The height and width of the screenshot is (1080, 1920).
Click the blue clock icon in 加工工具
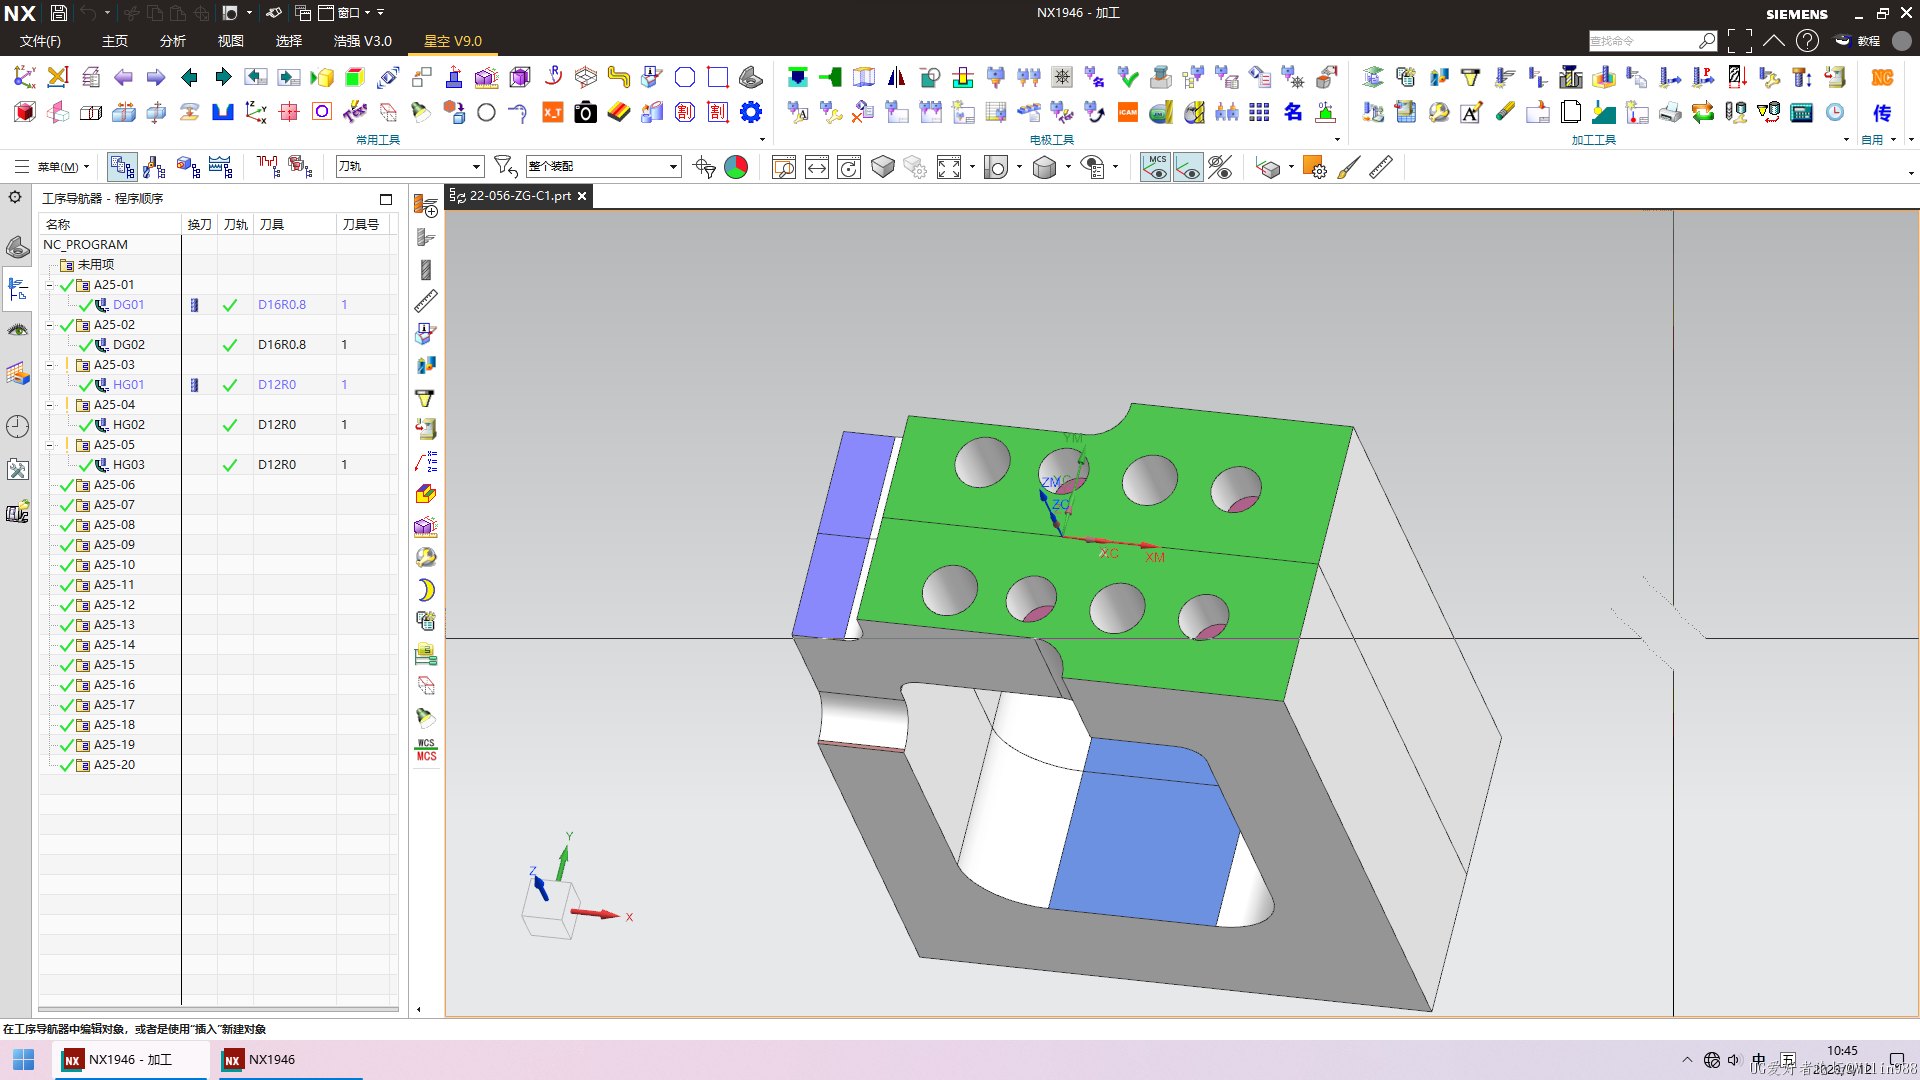pos(1835,113)
